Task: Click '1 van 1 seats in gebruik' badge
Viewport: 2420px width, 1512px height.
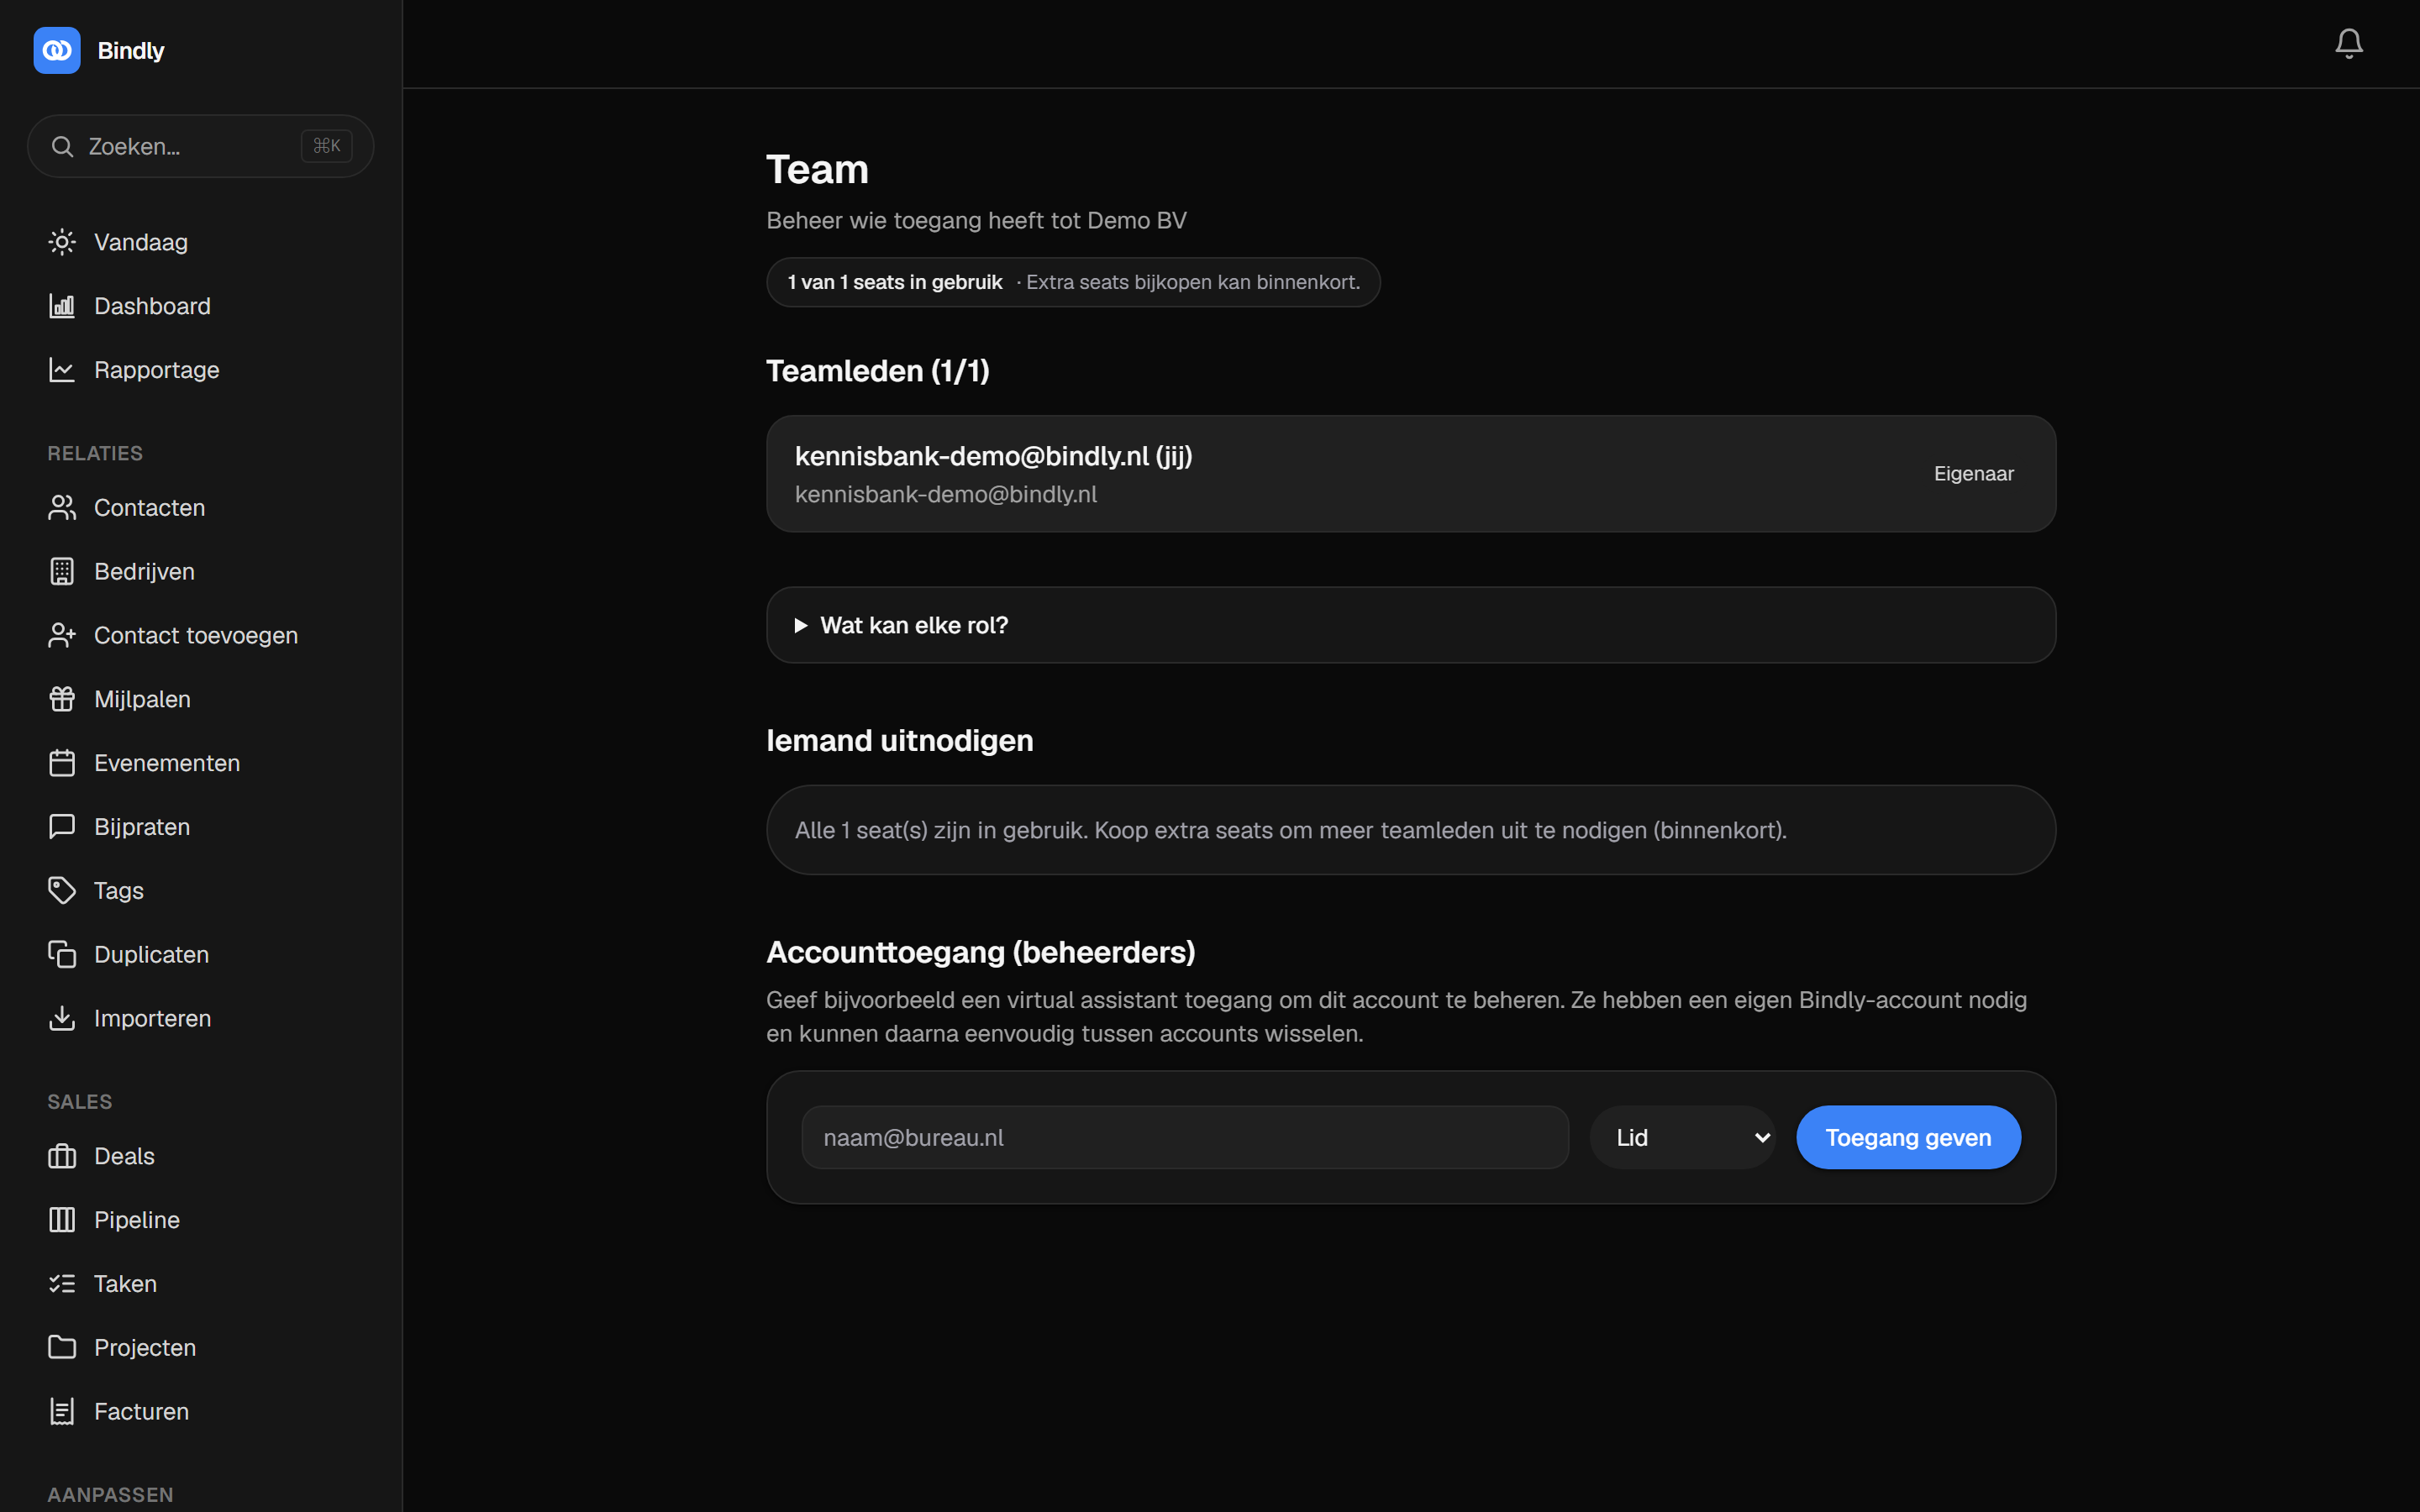Action: point(894,282)
